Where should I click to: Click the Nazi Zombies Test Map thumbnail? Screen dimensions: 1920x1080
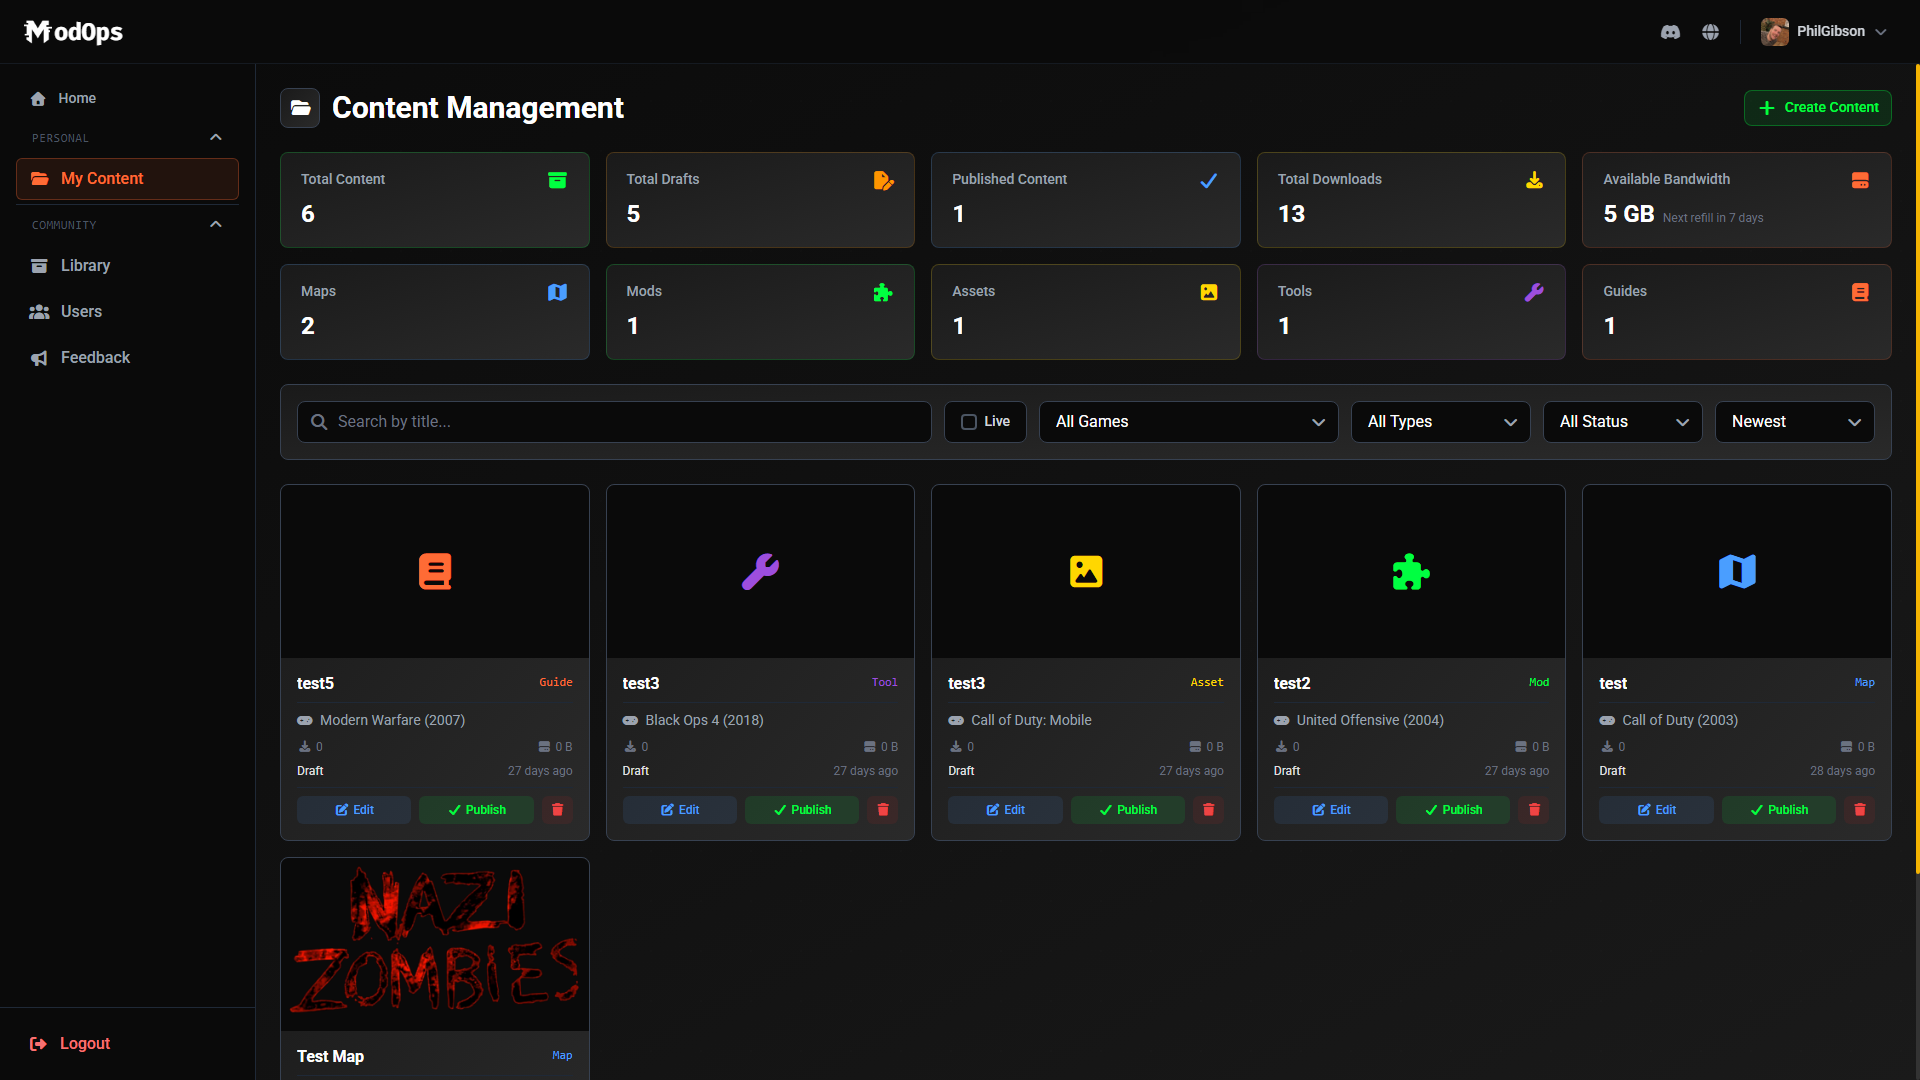[x=434, y=943]
